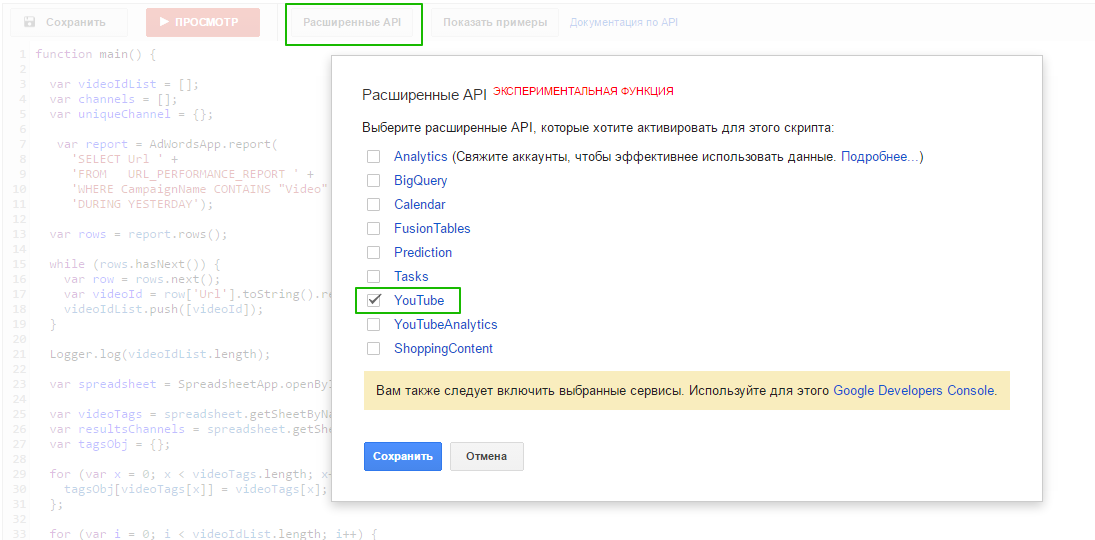
Task: Open the Analytics API link
Action: pos(419,156)
